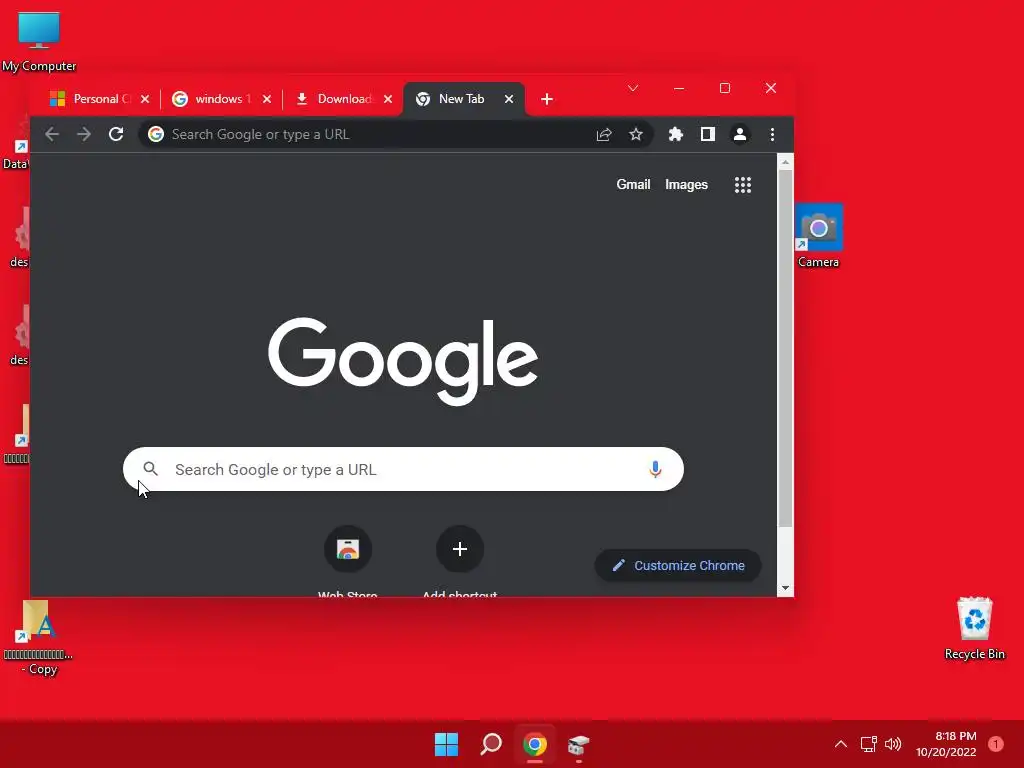Go back using Chrome's back arrow

52,135
